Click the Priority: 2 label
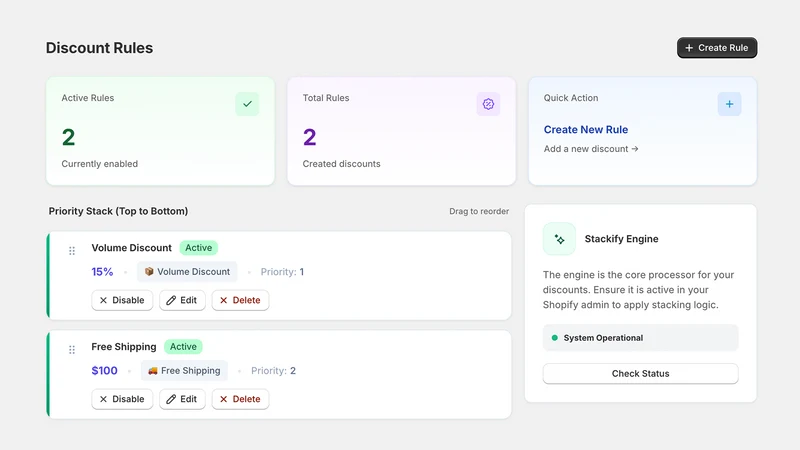This screenshot has width=800, height=450. pos(273,371)
